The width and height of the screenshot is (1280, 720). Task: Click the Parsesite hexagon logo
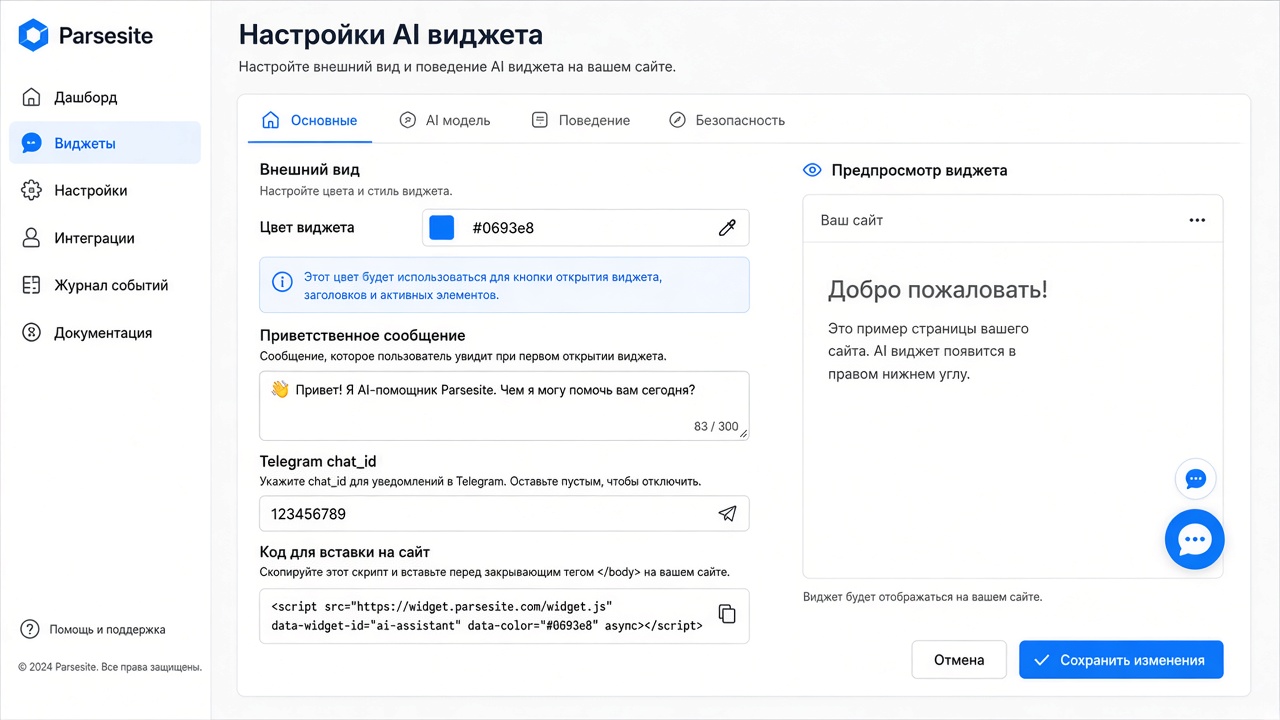tap(33, 36)
